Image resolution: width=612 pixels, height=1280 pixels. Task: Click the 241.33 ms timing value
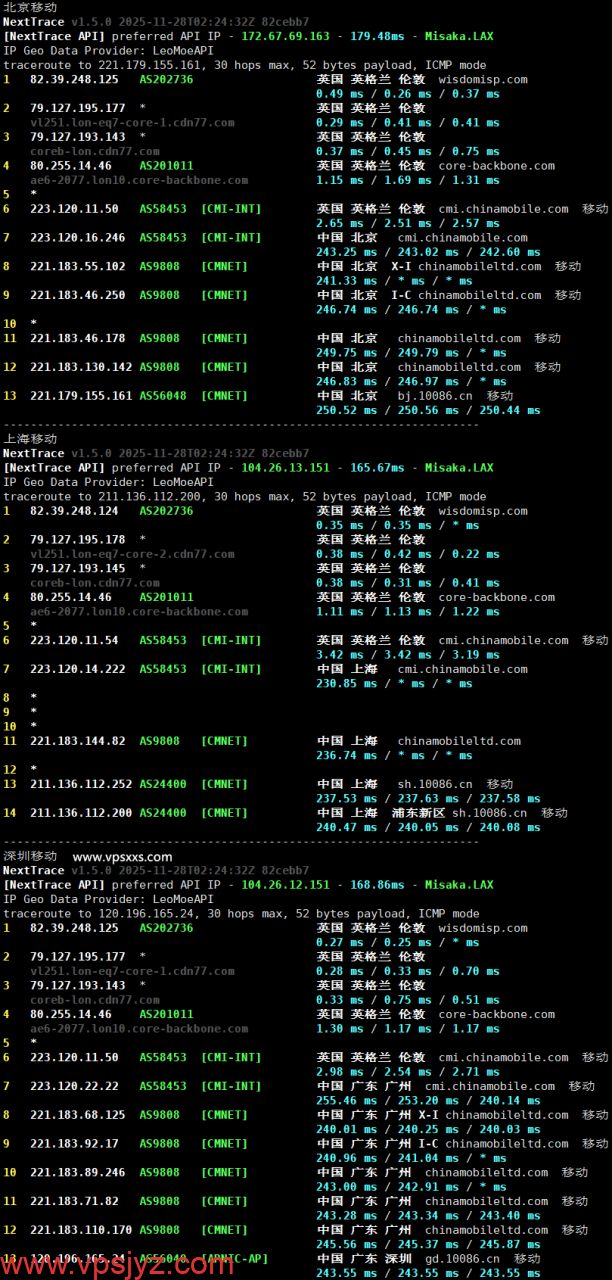pyautogui.click(x=347, y=282)
